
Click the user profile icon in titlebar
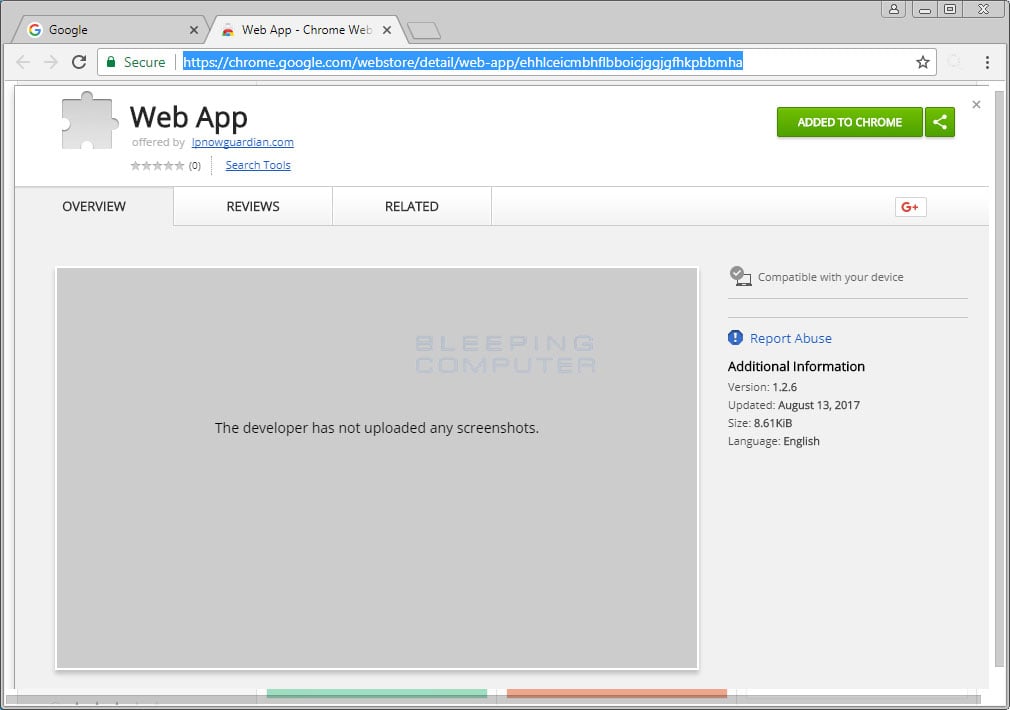coord(895,9)
